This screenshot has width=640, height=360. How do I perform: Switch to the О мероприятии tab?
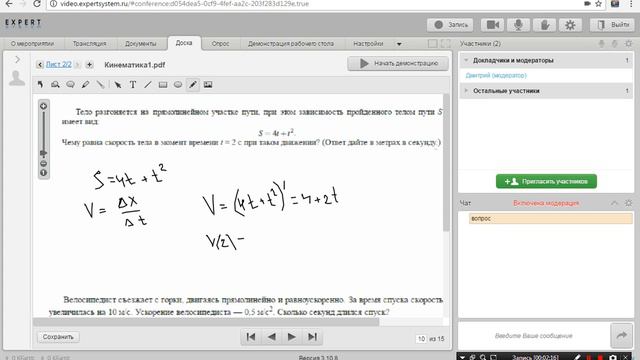click(32, 43)
